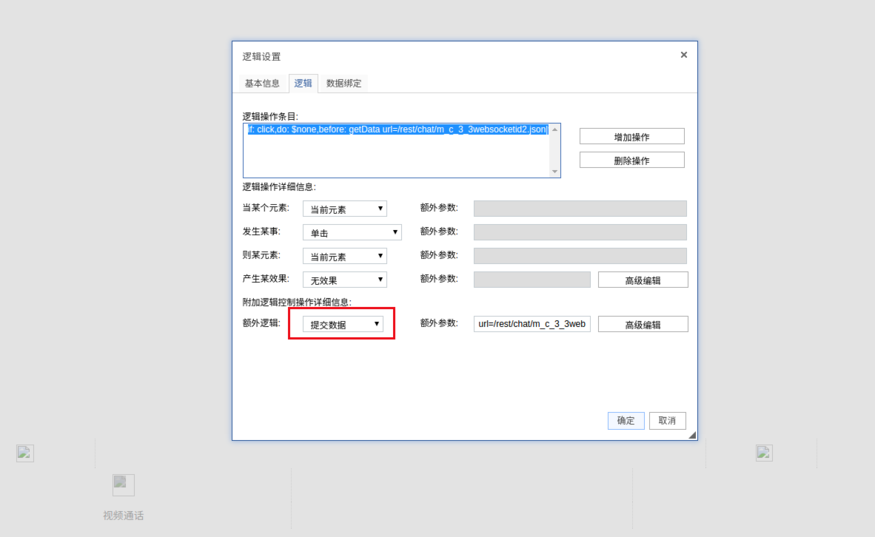This screenshot has width=875, height=537.
Task: Click the dialog resize handle at bottom-right corner
Action: (x=691, y=435)
